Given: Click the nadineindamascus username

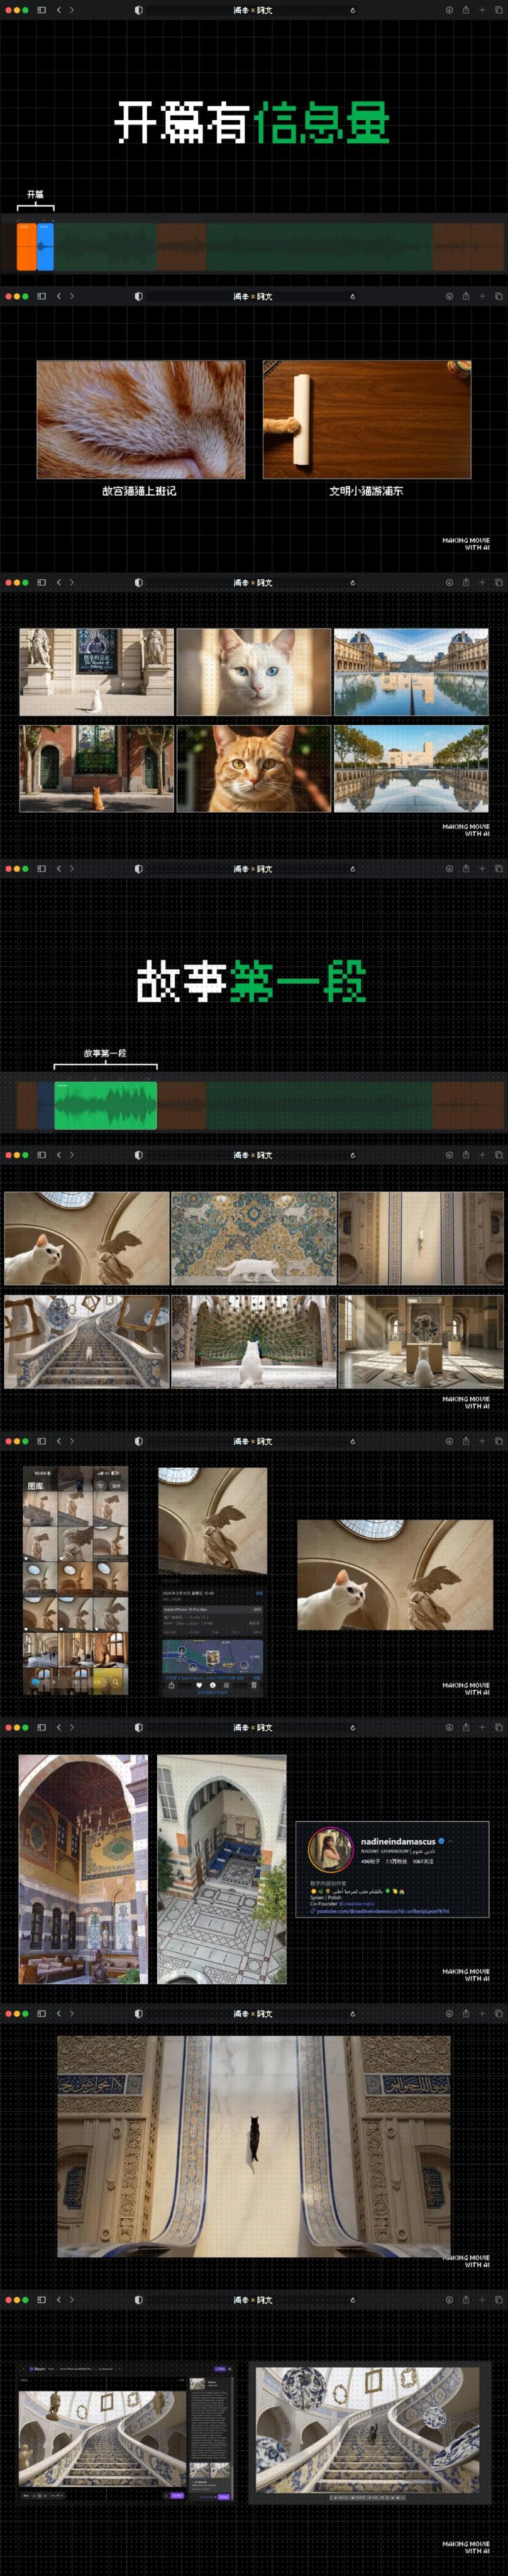Looking at the screenshot, I should click(x=398, y=1841).
